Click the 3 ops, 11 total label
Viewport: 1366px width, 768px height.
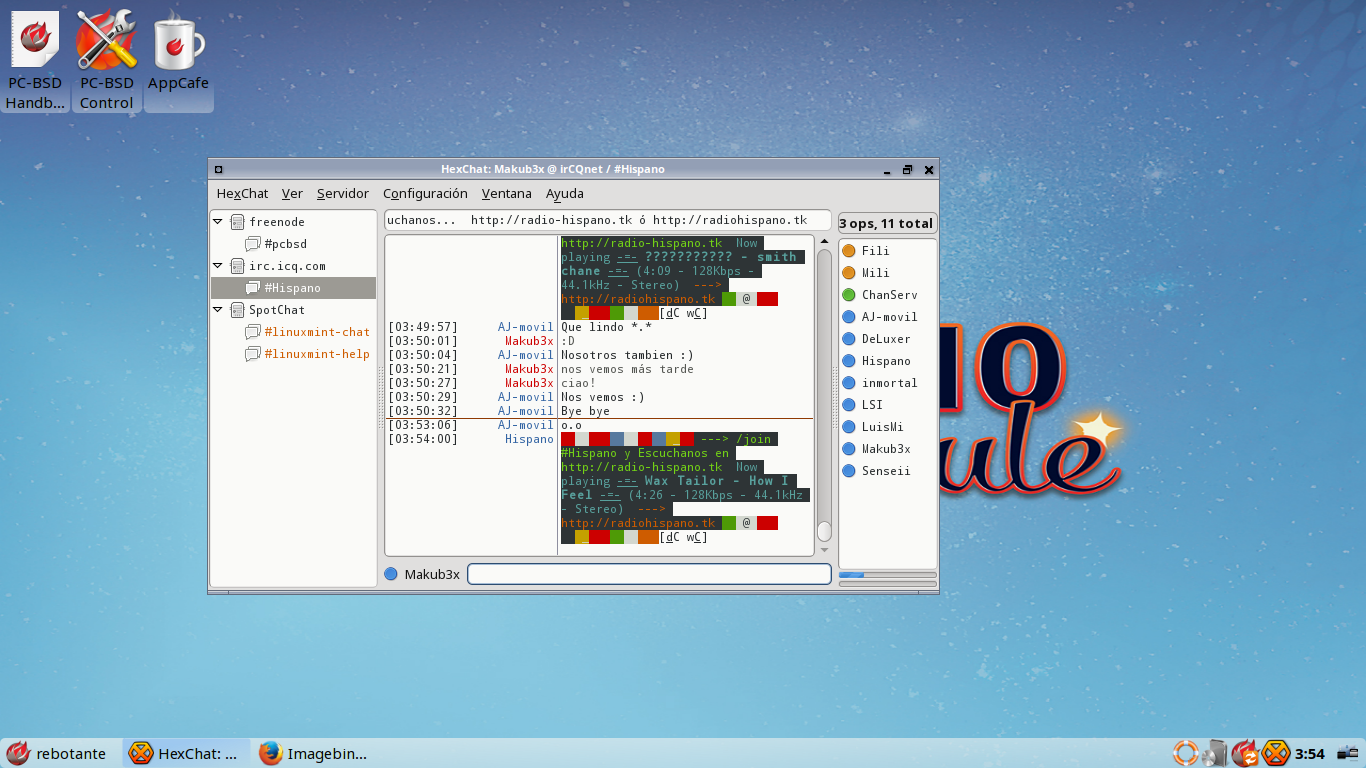pyautogui.click(x=887, y=223)
